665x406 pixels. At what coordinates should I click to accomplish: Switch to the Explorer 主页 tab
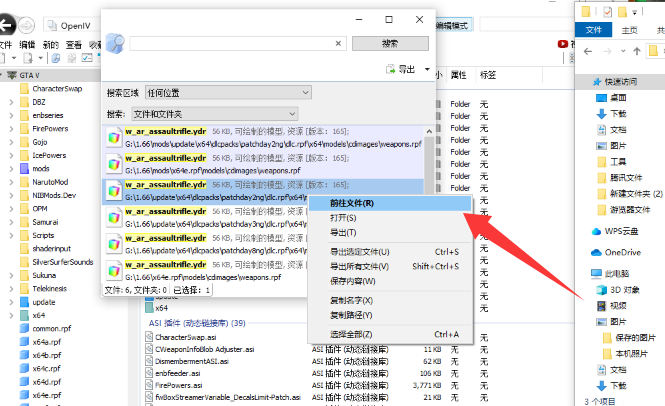pyautogui.click(x=629, y=30)
